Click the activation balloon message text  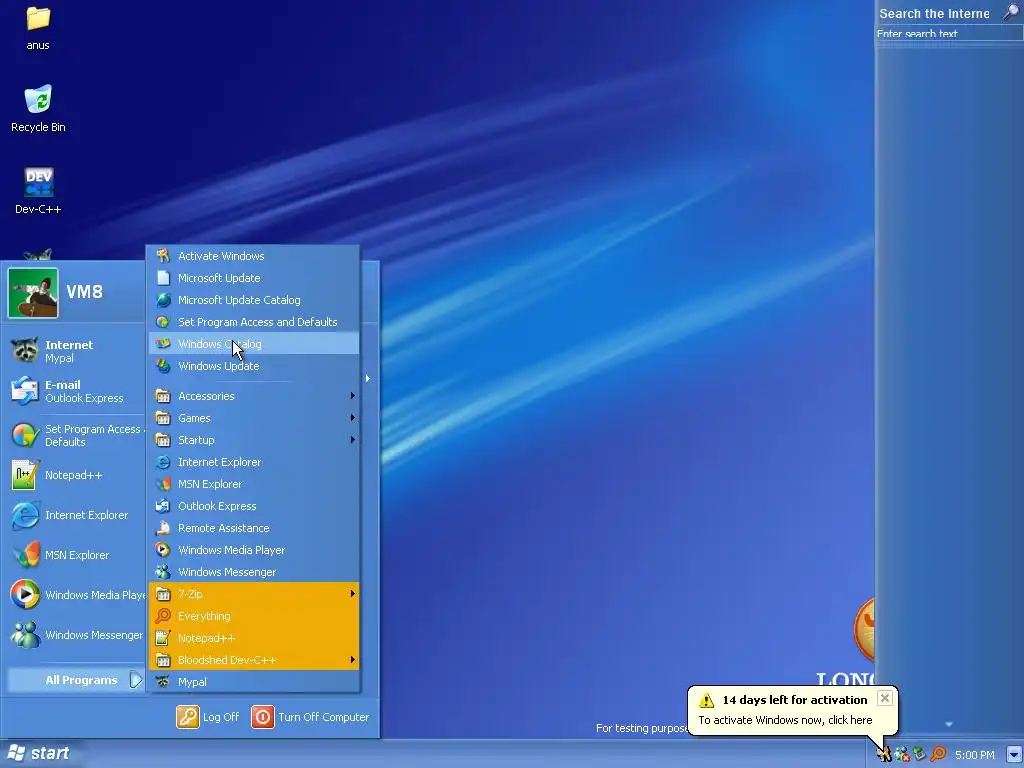[x=785, y=720]
